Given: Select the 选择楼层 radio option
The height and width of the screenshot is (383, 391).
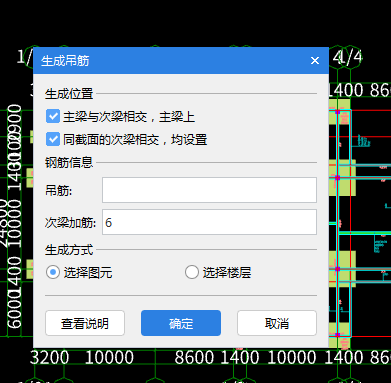Looking at the screenshot, I should 192,272.
